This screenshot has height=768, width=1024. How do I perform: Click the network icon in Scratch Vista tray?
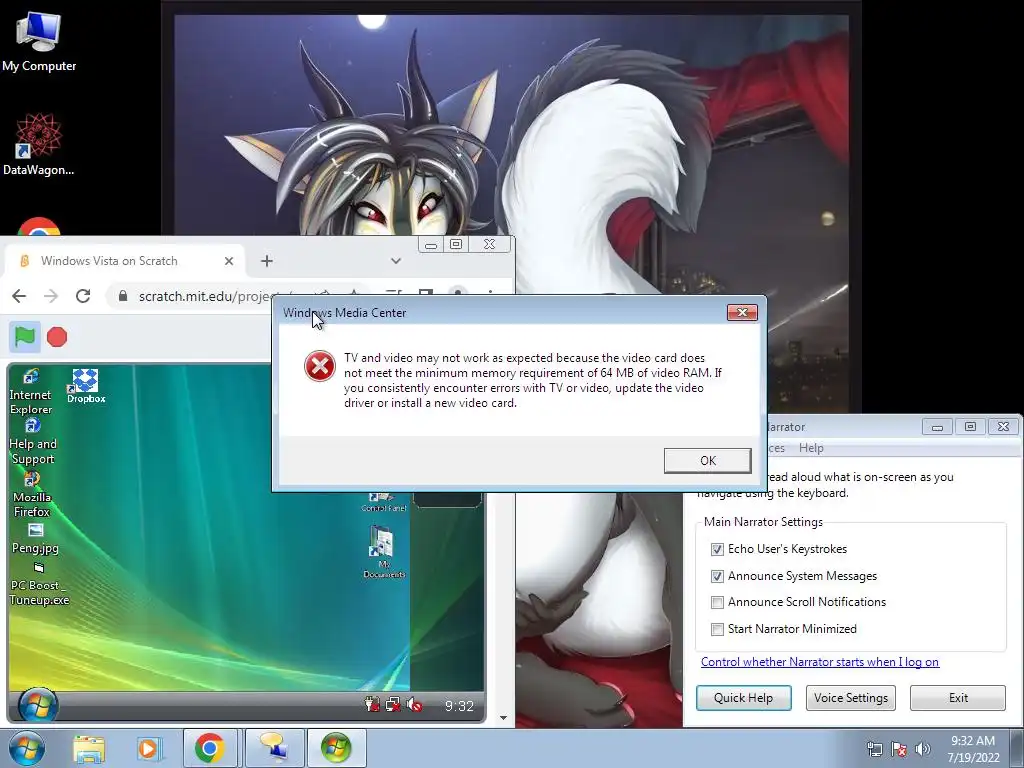pyautogui.click(x=392, y=705)
